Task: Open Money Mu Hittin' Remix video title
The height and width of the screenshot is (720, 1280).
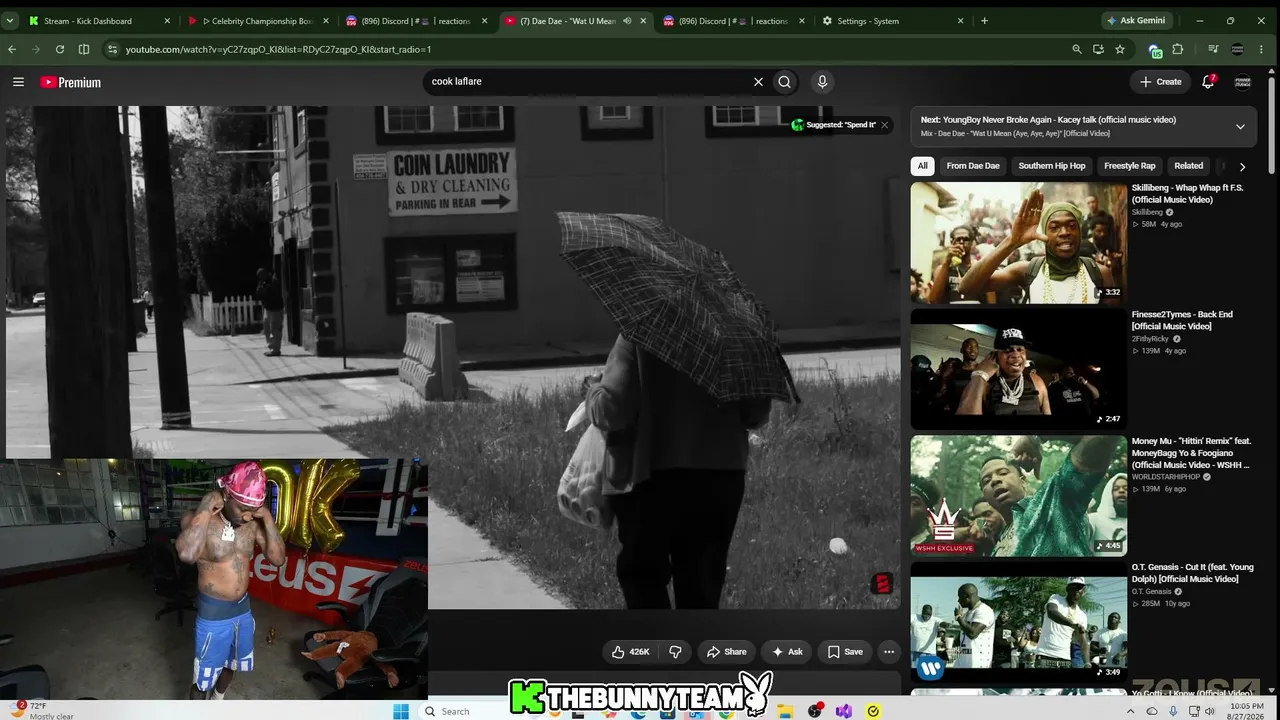Action: point(1192,453)
